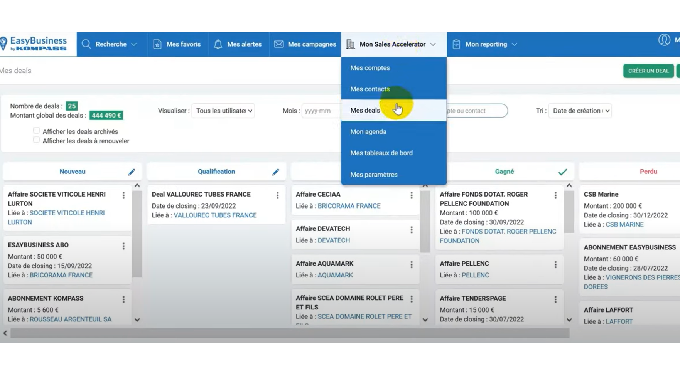Open options for Affaire SOCIETE VITICOLE HENRI LURTON
680x390 pixels.
pos(124,196)
